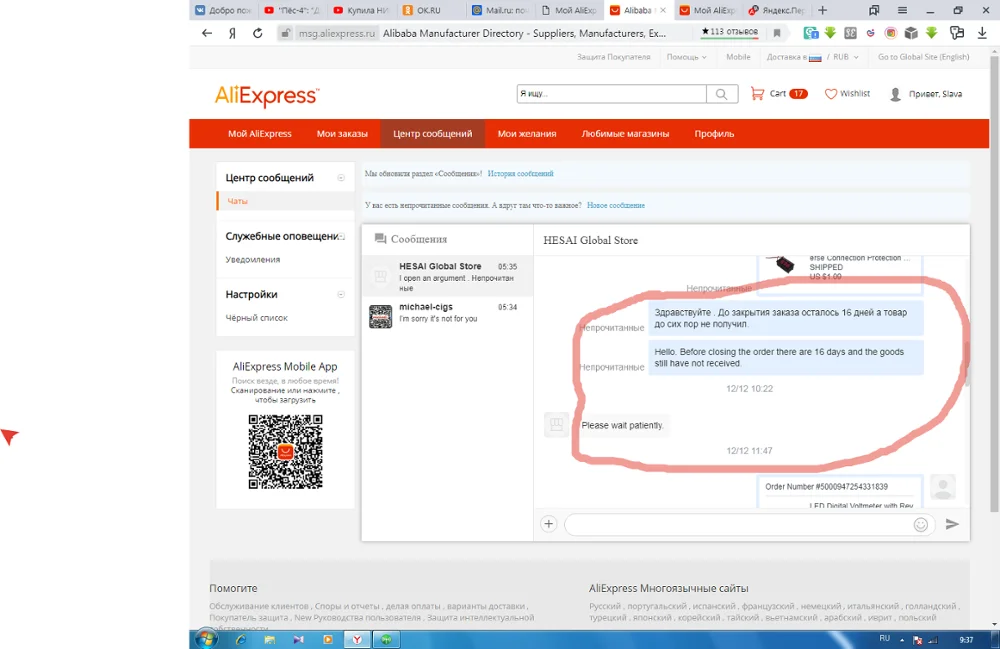
Task: Click the bookmark icon in the address bar
Action: coord(777,33)
